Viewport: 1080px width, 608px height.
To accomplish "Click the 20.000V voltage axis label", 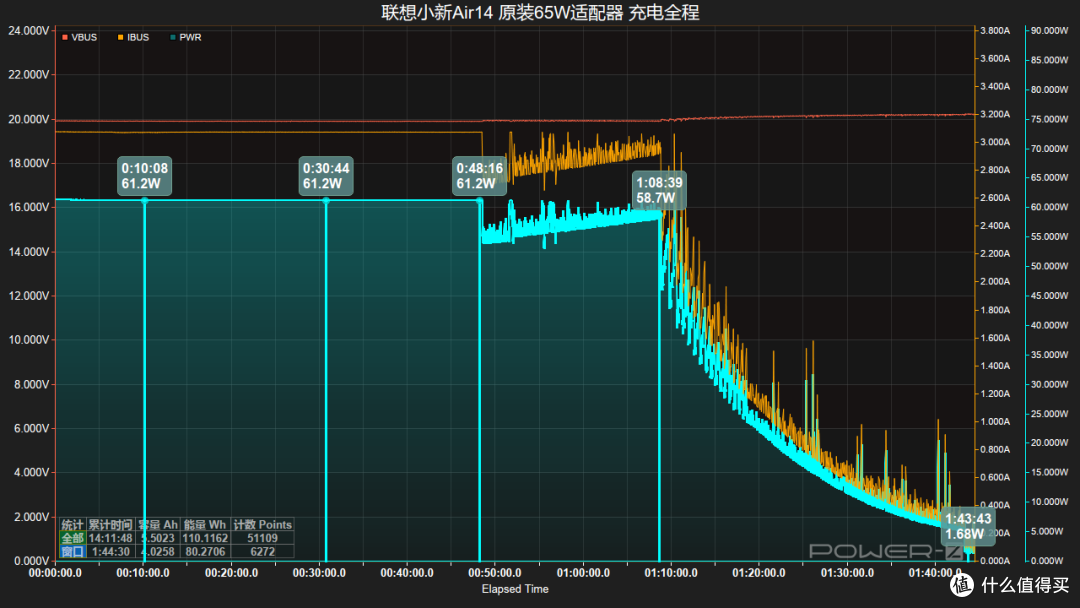I will click(x=29, y=119).
